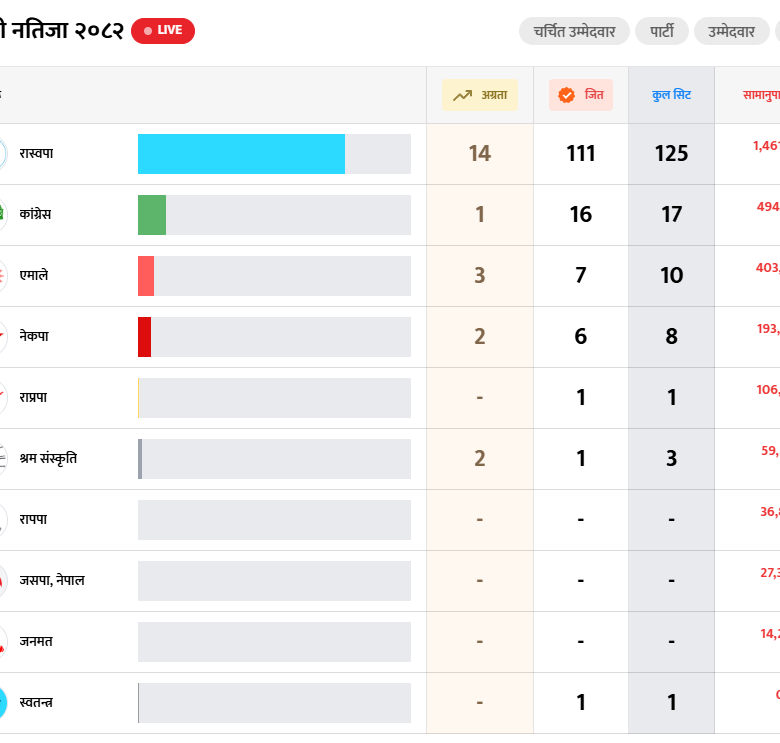The image size is (780, 743).
Task: Click the trending arrow icon in अग्रता header
Action: coord(462,96)
